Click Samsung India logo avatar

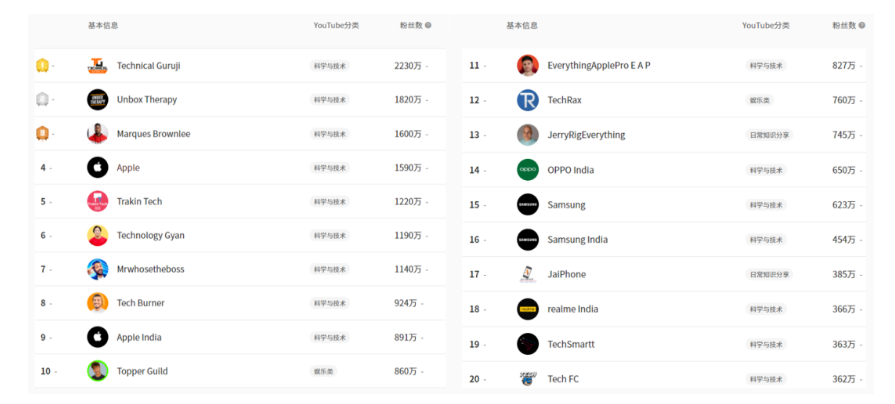point(528,240)
